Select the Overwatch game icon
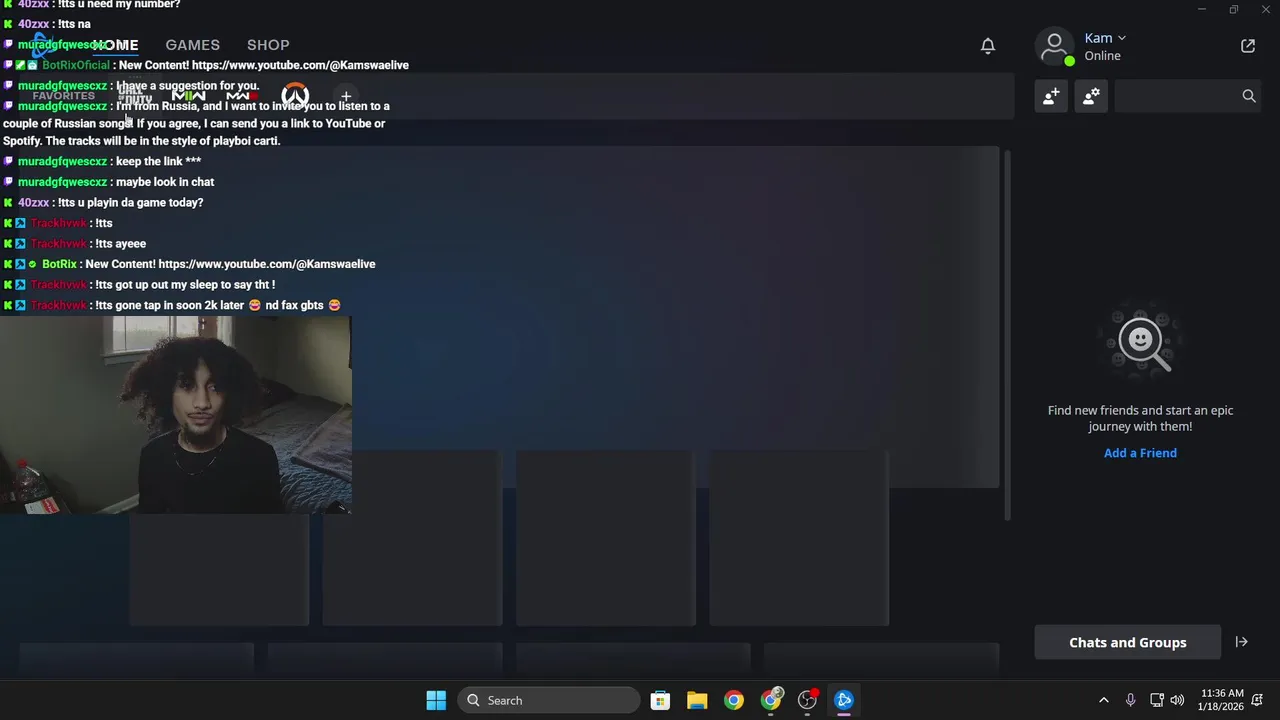Image resolution: width=1280 pixels, height=720 pixels. 295,97
